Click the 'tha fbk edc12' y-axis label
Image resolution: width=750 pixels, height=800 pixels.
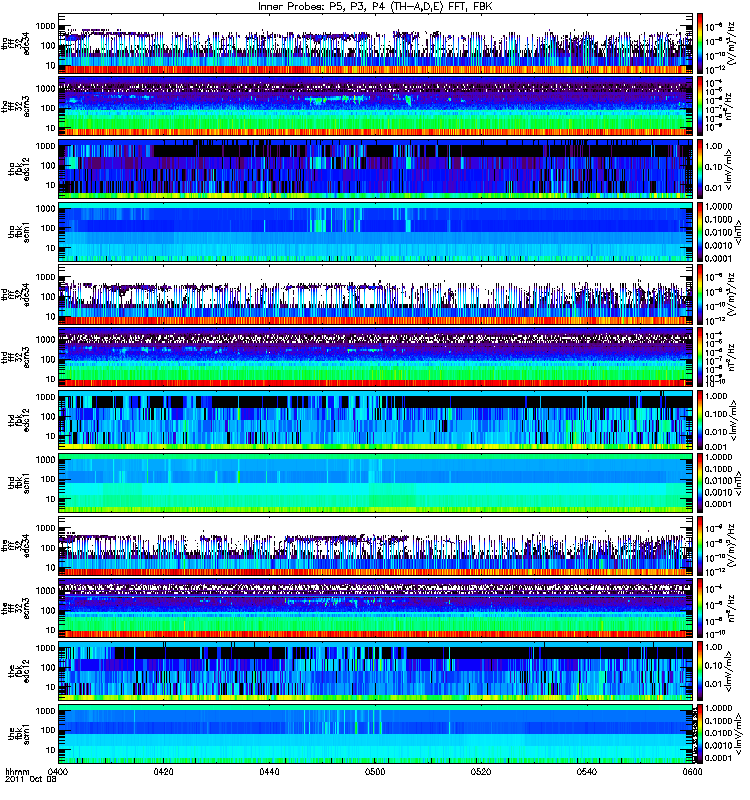pos(19,169)
